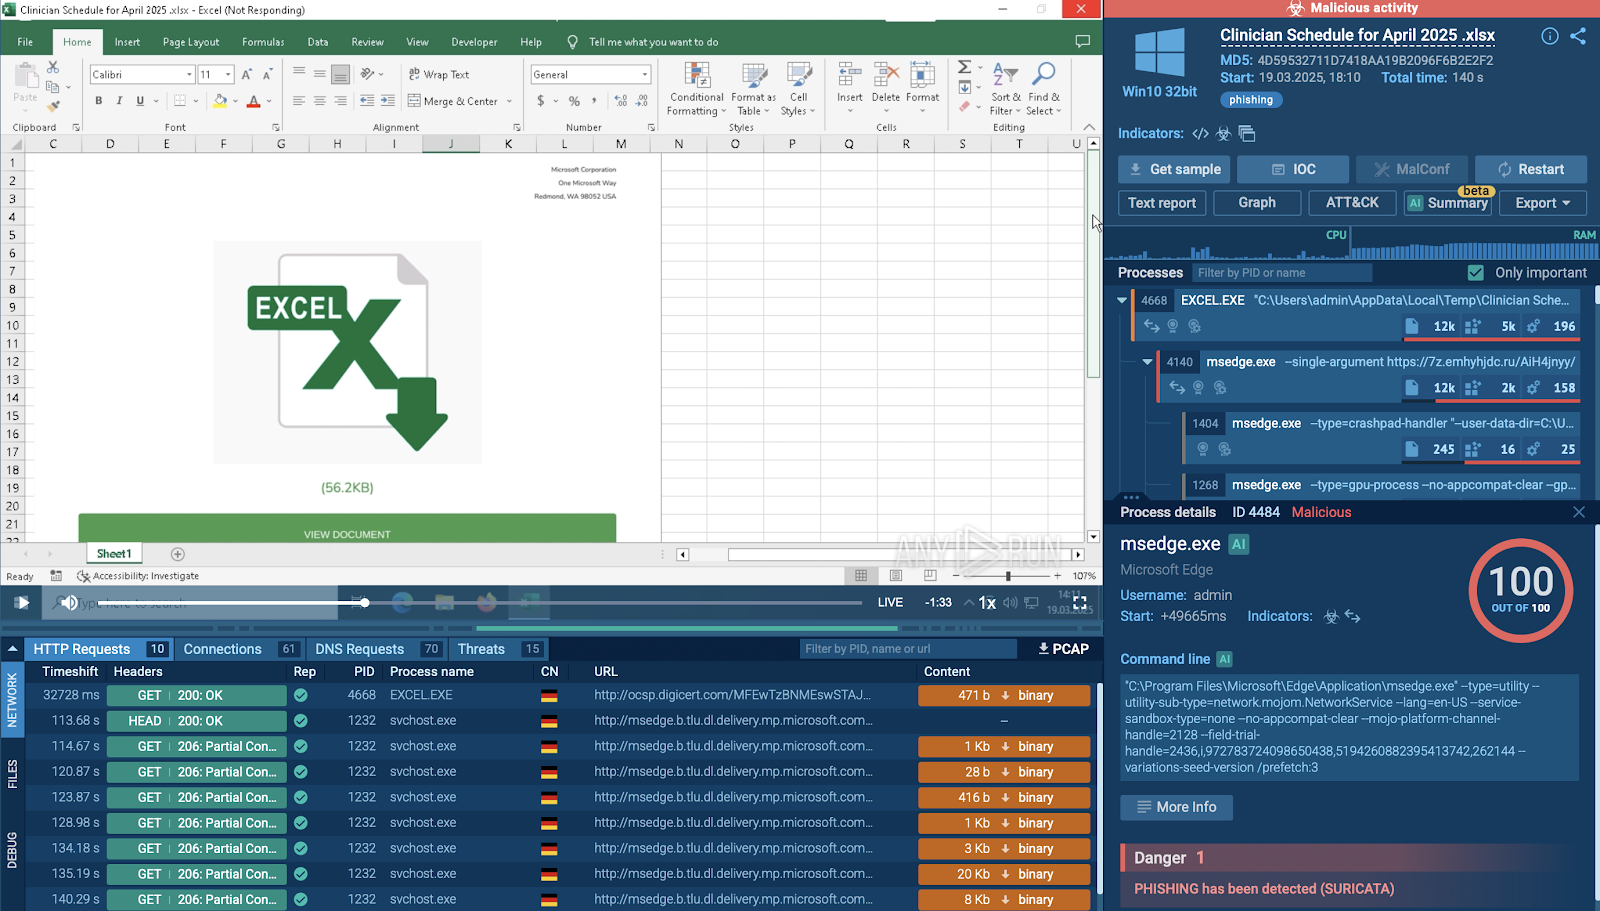The image size is (1600, 911).
Task: Click the AI Summary beta button
Action: click(x=1448, y=203)
